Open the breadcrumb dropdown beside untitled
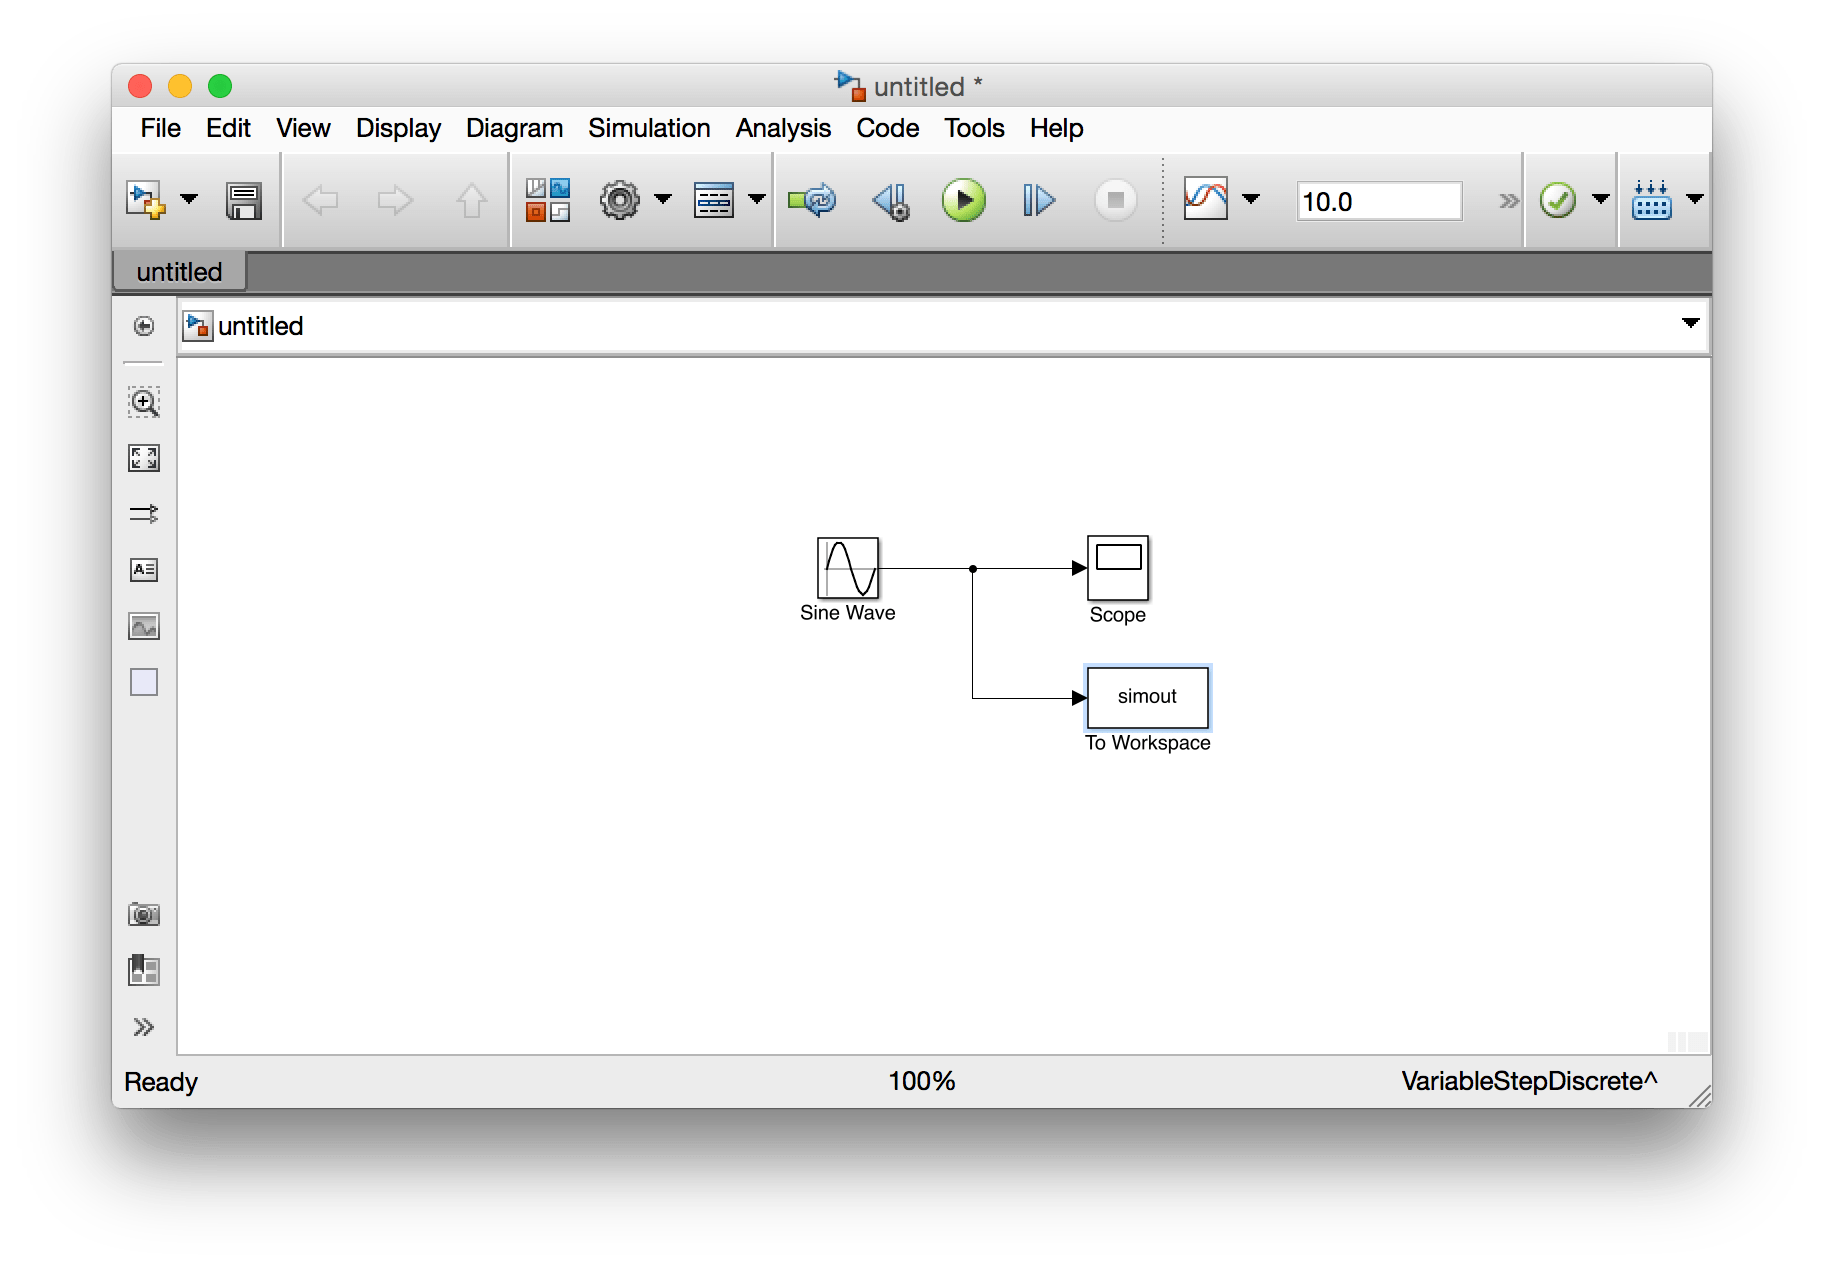Image resolution: width=1824 pixels, height=1268 pixels. pyautogui.click(x=1690, y=323)
